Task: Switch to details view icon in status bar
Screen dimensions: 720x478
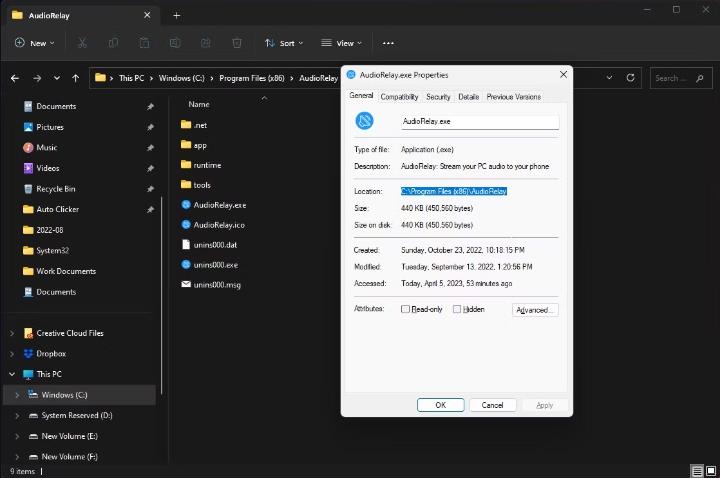Action: pos(697,471)
